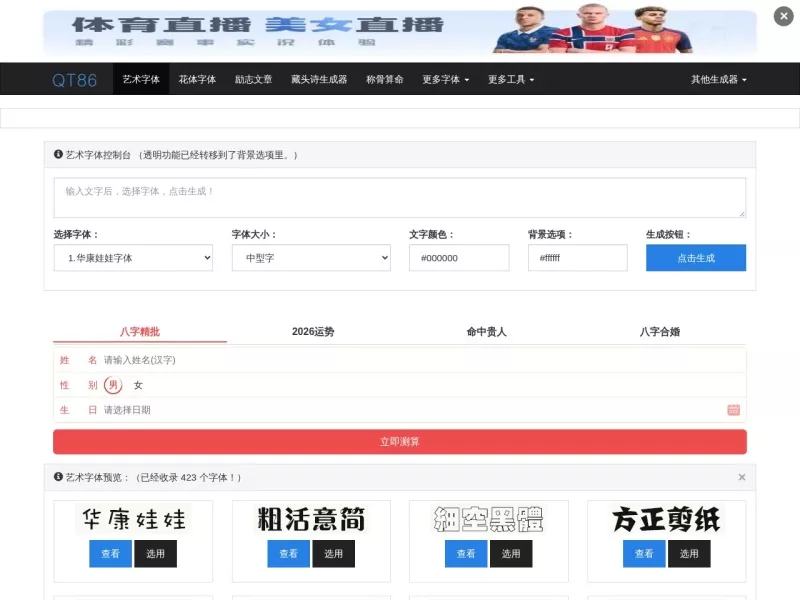Screen dimensions: 800x600
Task: Open the 选择字体 font dropdown
Action: click(133, 258)
